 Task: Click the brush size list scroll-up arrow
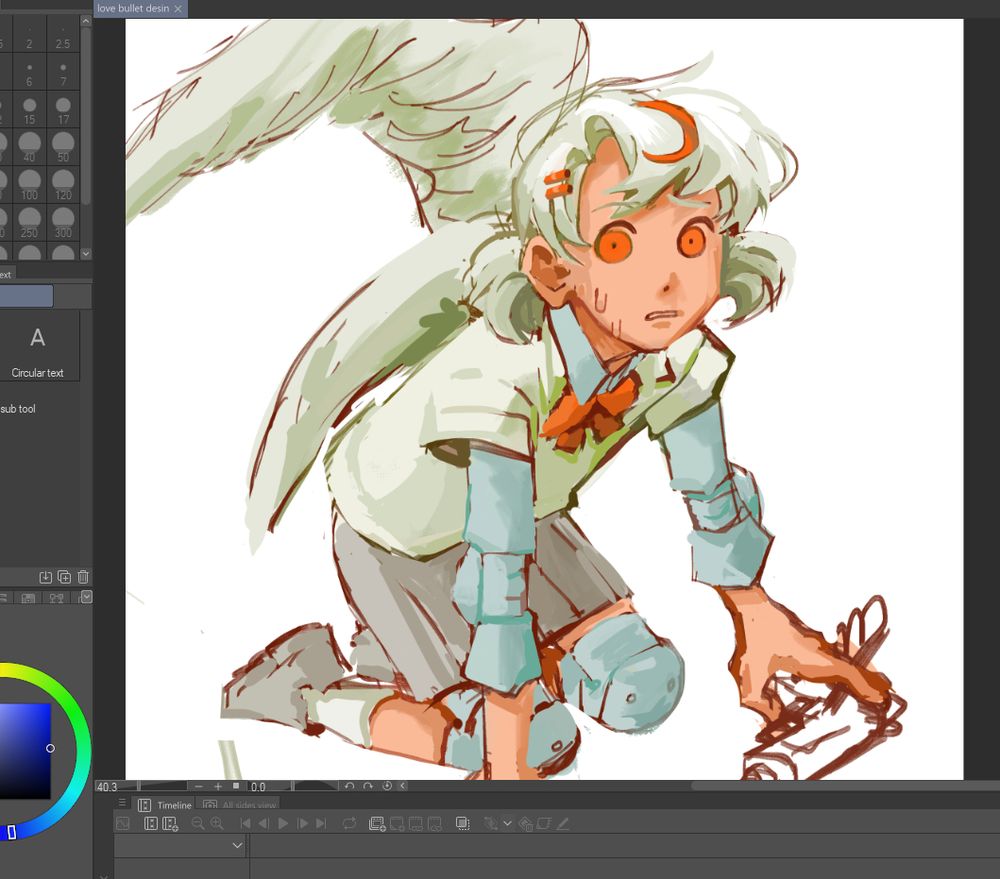tap(86, 21)
